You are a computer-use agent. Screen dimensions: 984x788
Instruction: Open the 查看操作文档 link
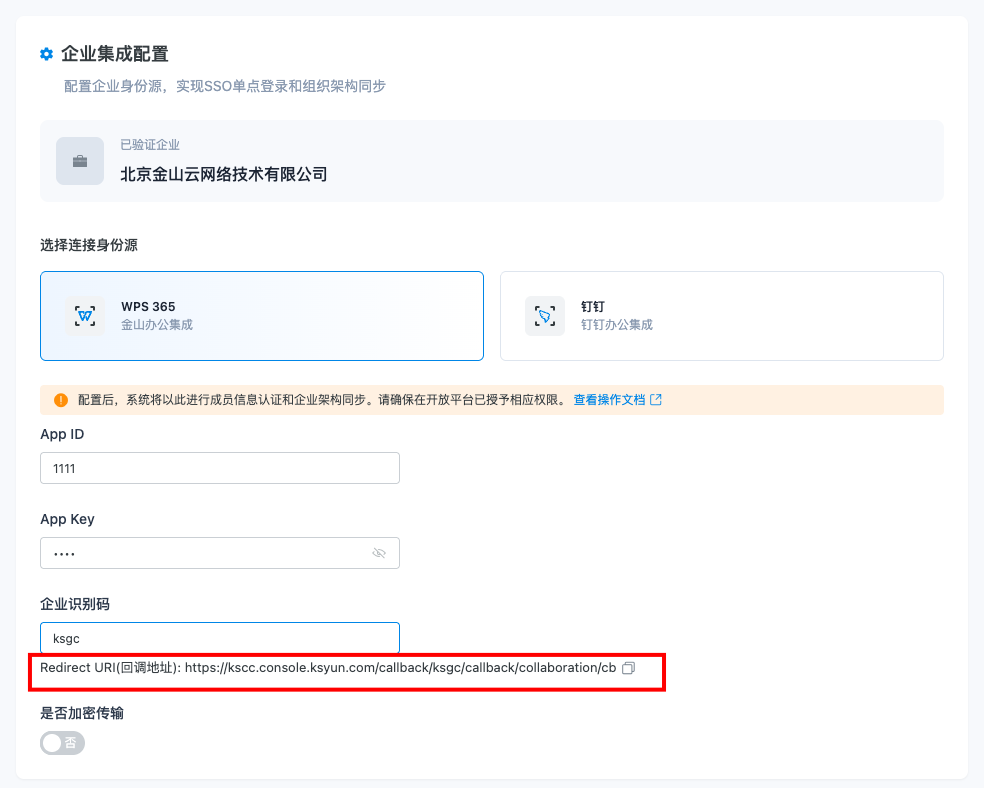tap(609, 400)
